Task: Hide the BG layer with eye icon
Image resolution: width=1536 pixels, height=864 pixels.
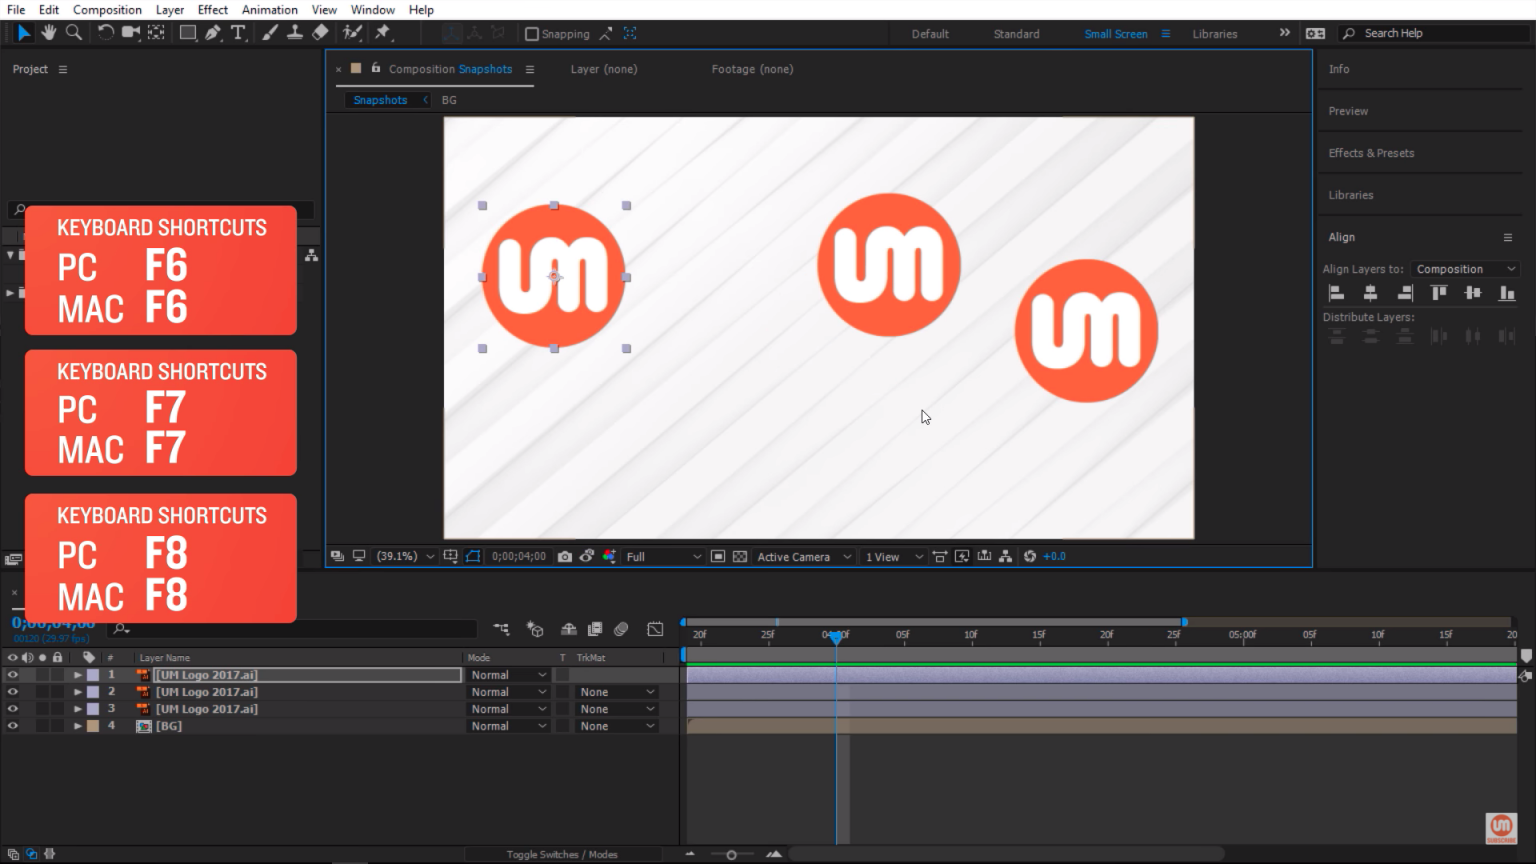Action: [13, 726]
